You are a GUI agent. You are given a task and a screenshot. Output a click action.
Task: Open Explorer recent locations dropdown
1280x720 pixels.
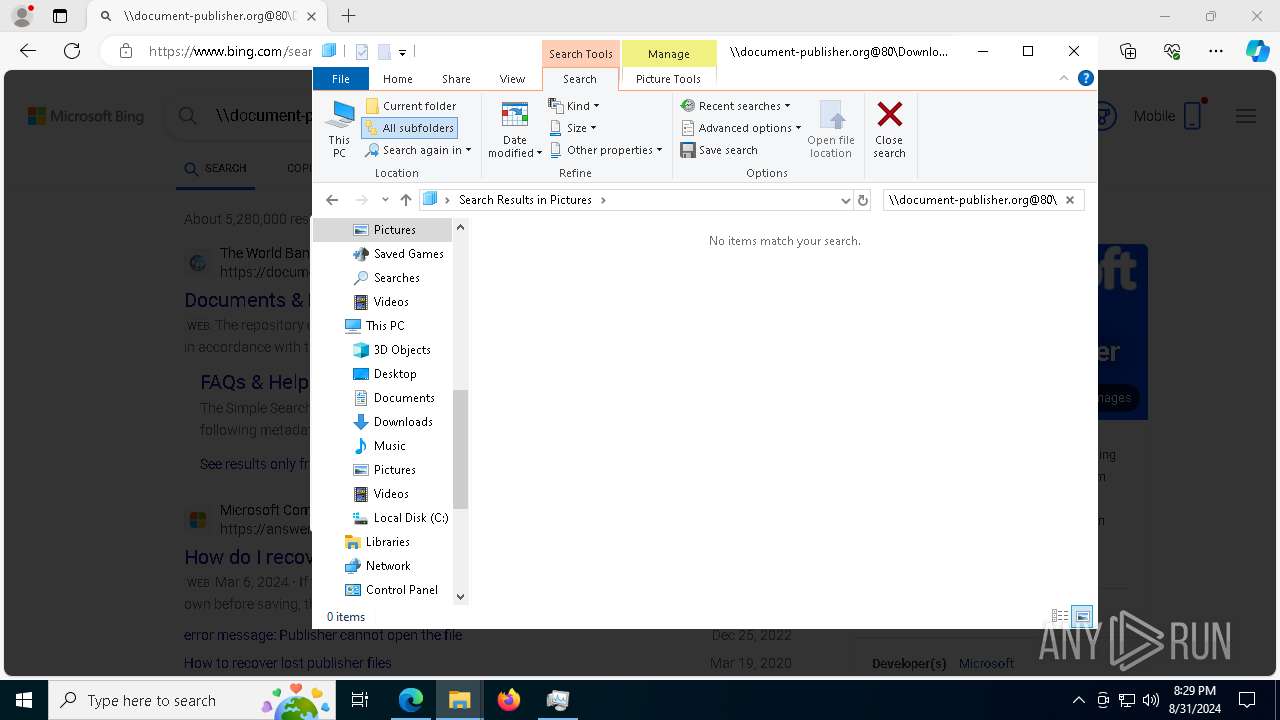tap(385, 200)
